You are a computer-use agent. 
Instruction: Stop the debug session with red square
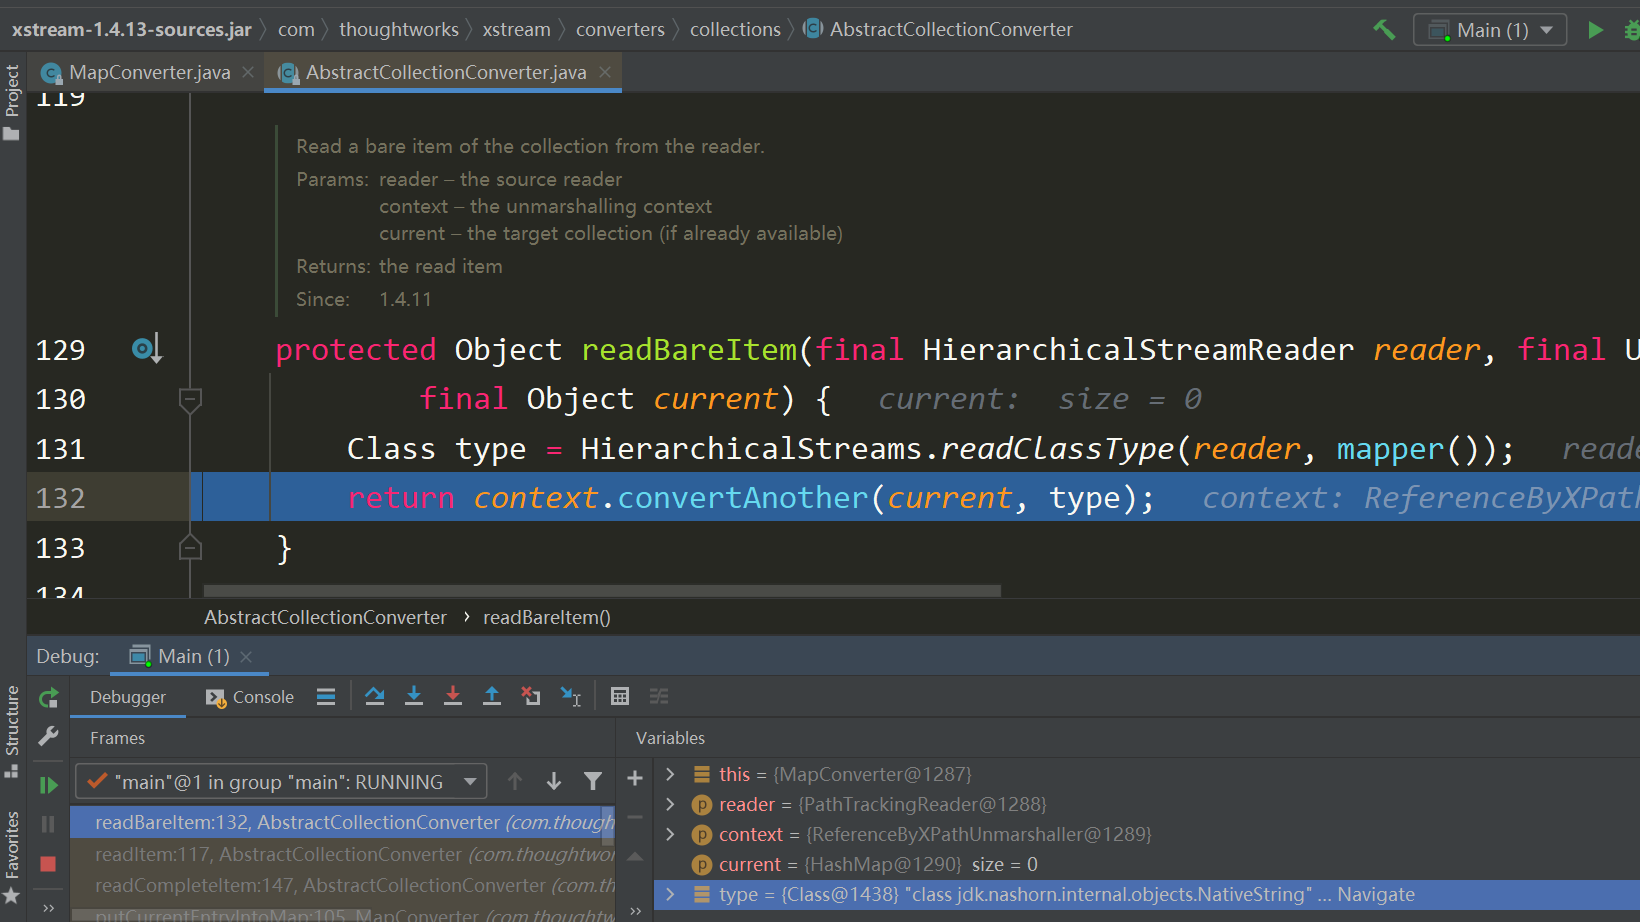tap(48, 864)
